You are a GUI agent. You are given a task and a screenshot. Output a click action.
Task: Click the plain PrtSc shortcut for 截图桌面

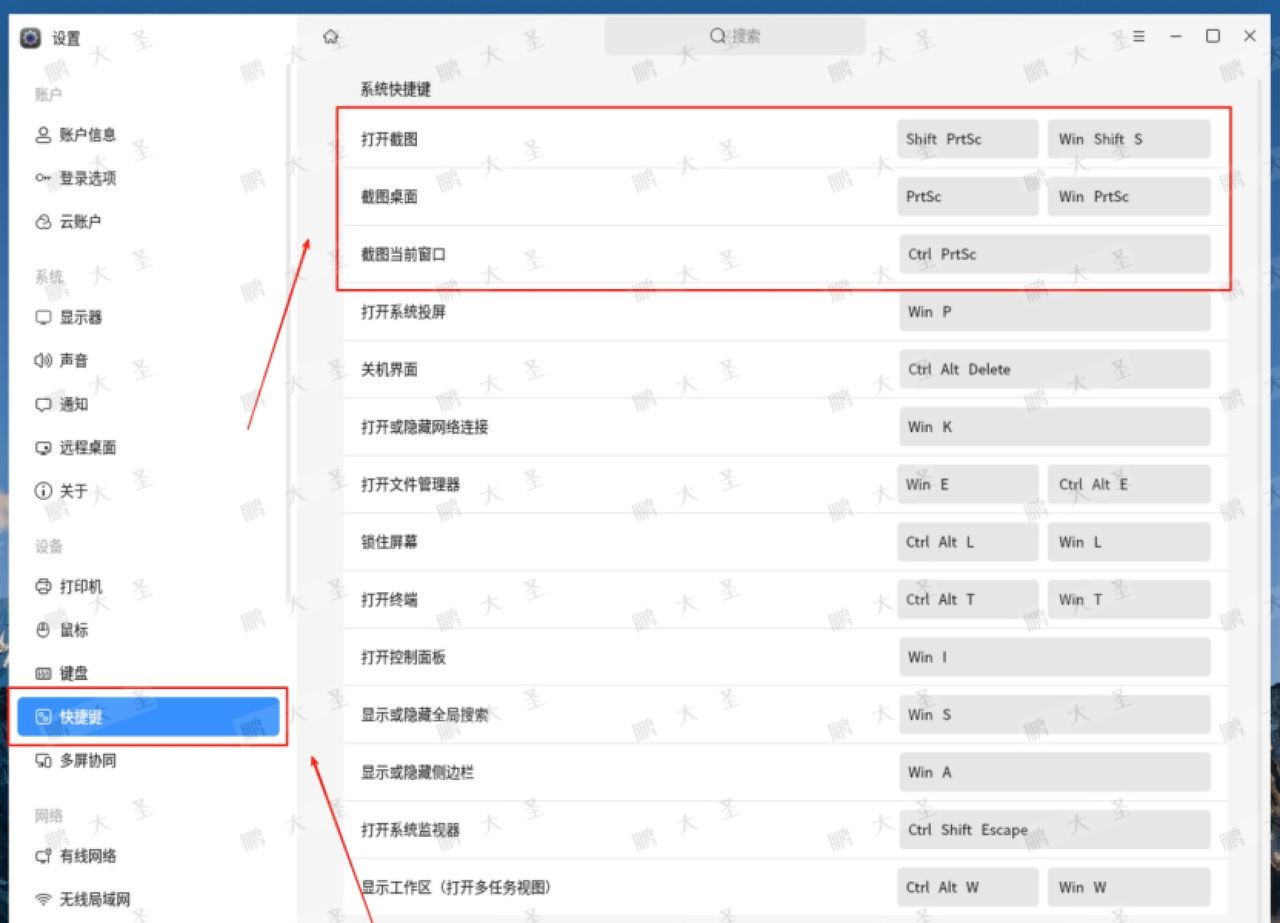click(x=968, y=197)
